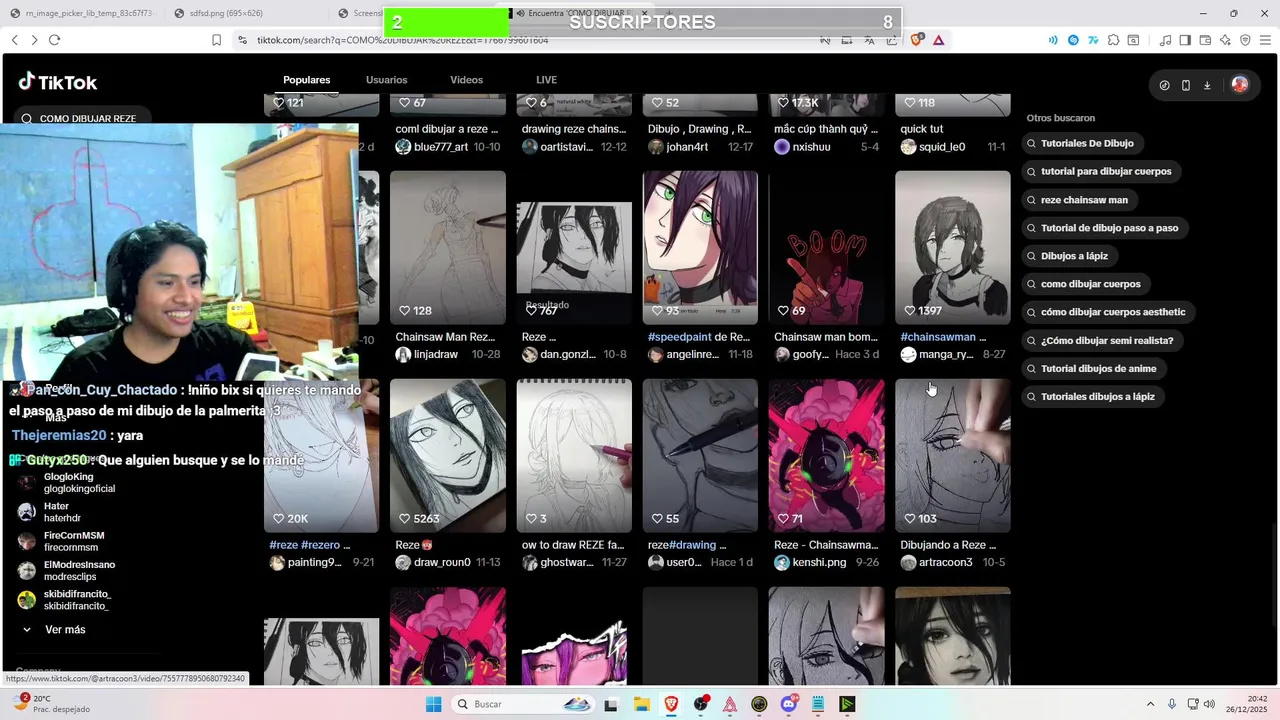Click the taskbar clock showing 20:42
Image resolution: width=1280 pixels, height=720 pixels.
tap(1258, 704)
